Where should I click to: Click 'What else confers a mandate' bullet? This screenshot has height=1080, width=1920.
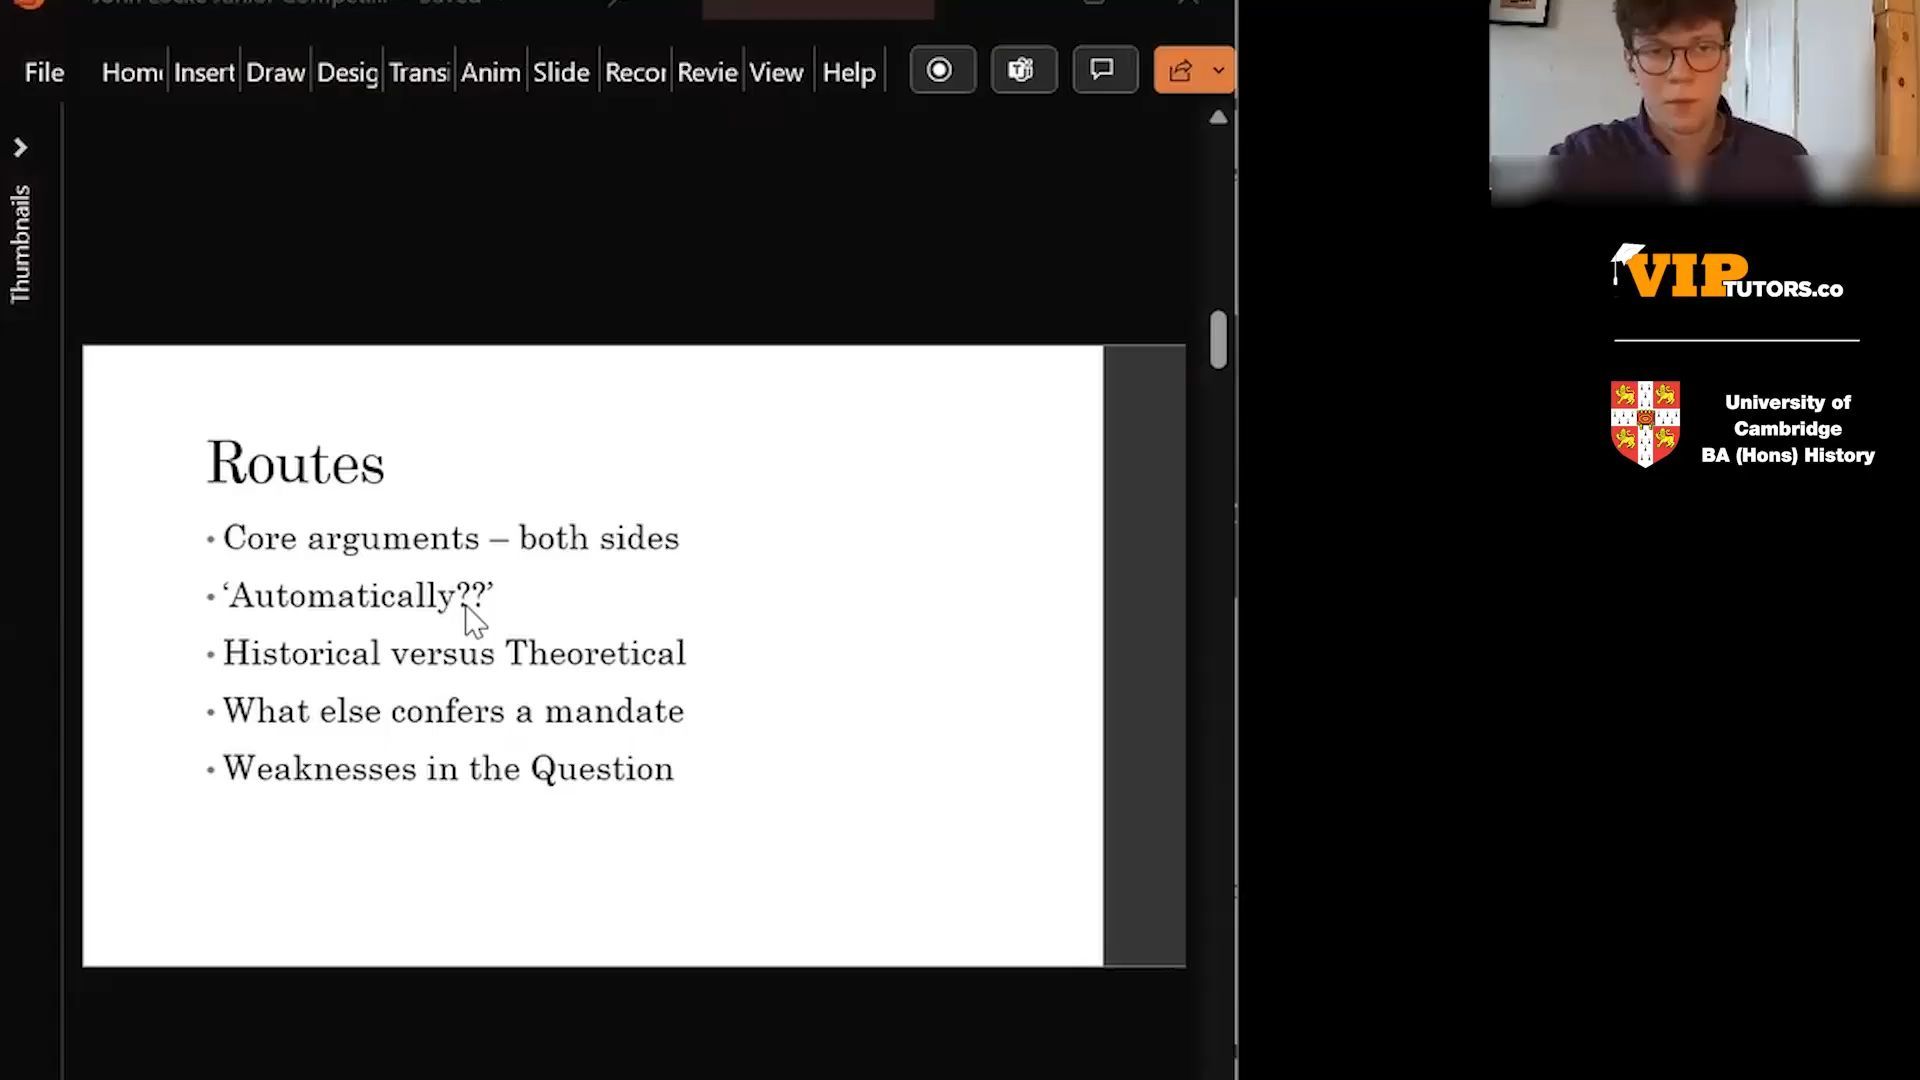pyautogui.click(x=453, y=711)
